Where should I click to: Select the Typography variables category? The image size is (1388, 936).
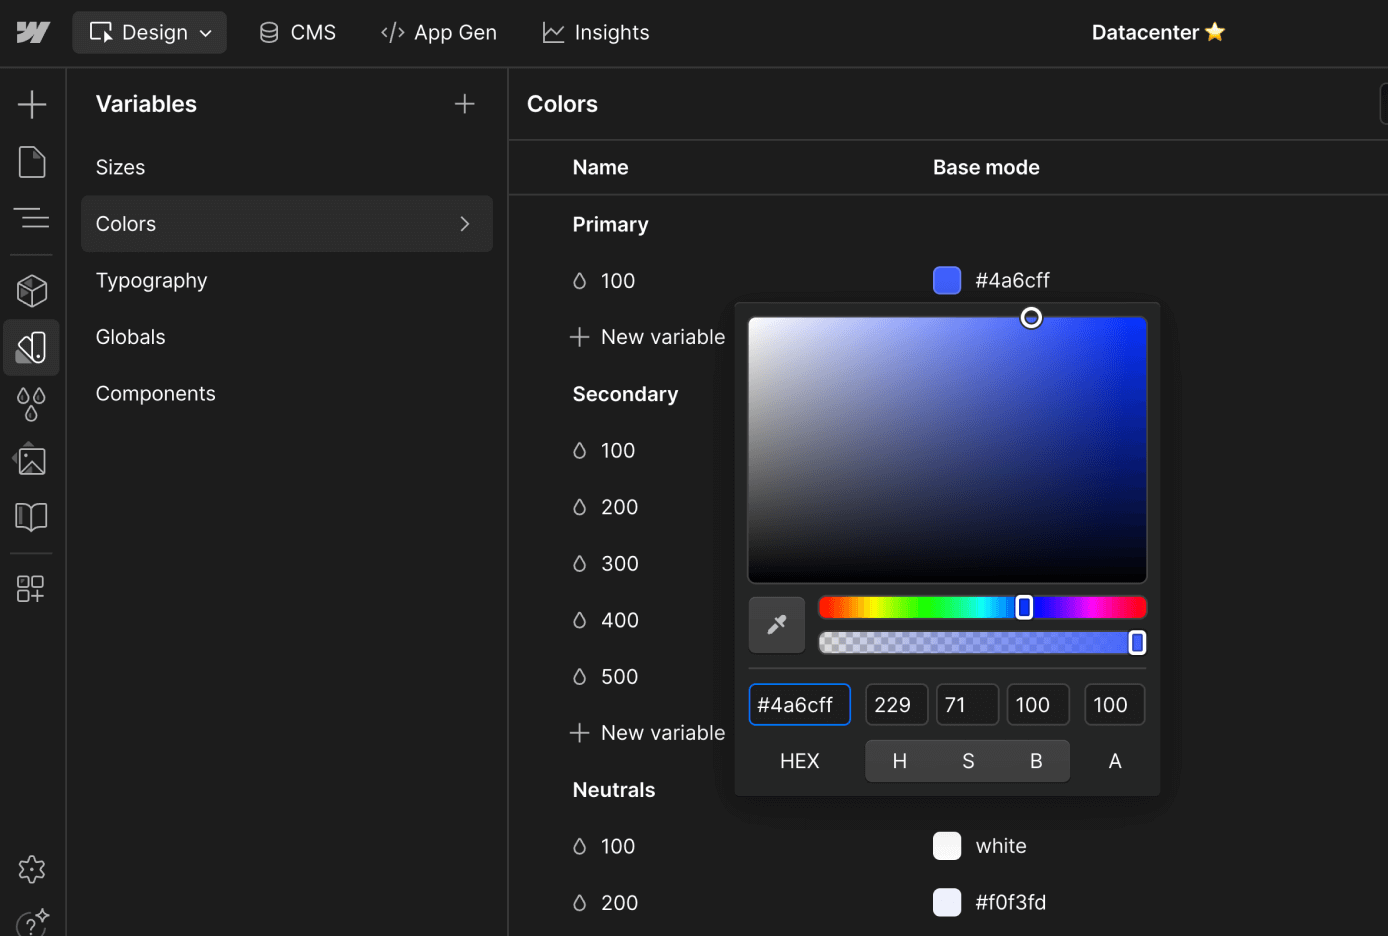pyautogui.click(x=151, y=280)
